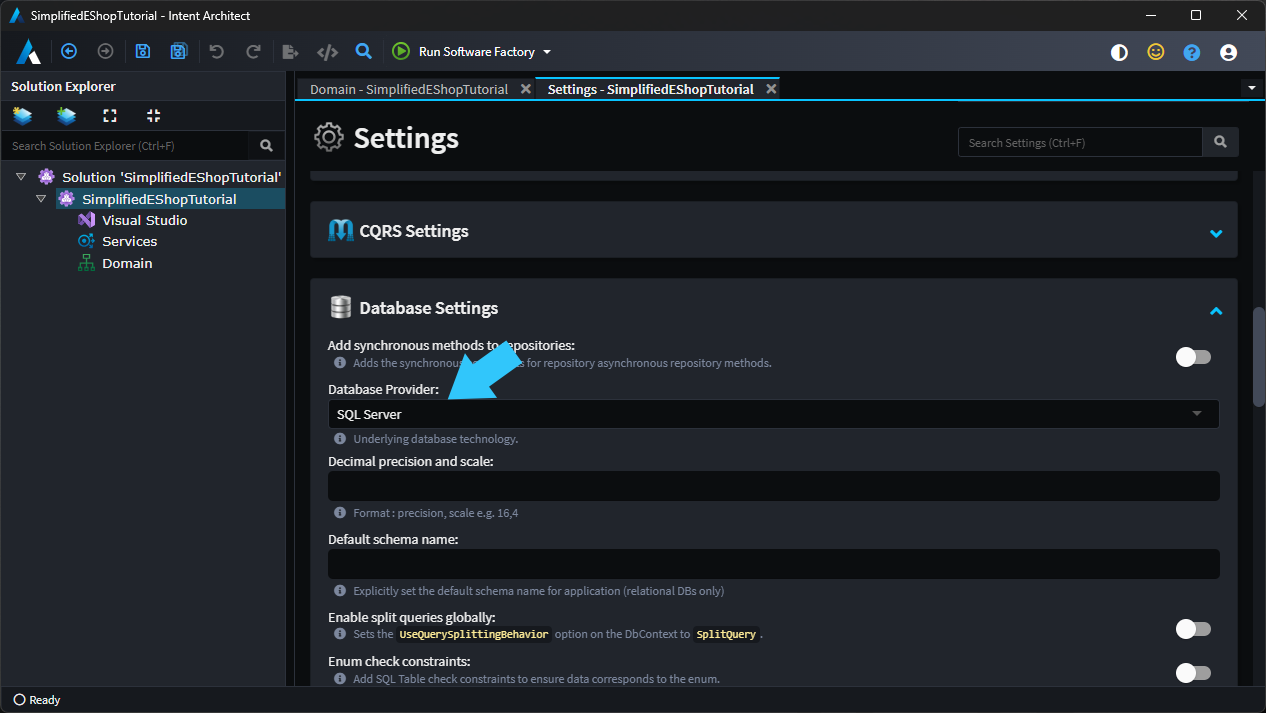Save the current document
1266x713 pixels.
coord(143,52)
